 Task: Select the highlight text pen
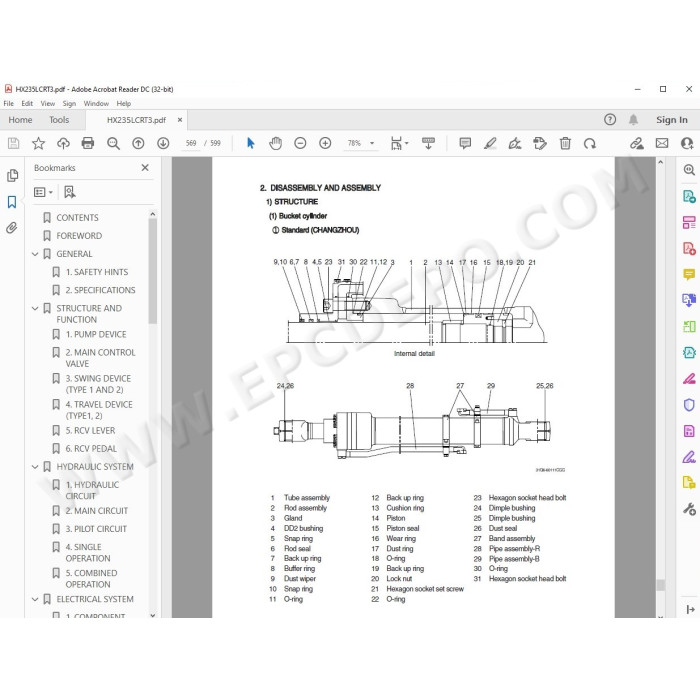click(x=490, y=143)
